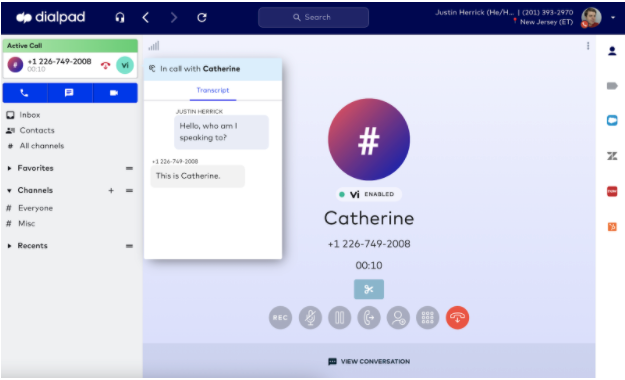Make a call with the phone button
Viewport: 625px width, 380px height.
pos(25,93)
